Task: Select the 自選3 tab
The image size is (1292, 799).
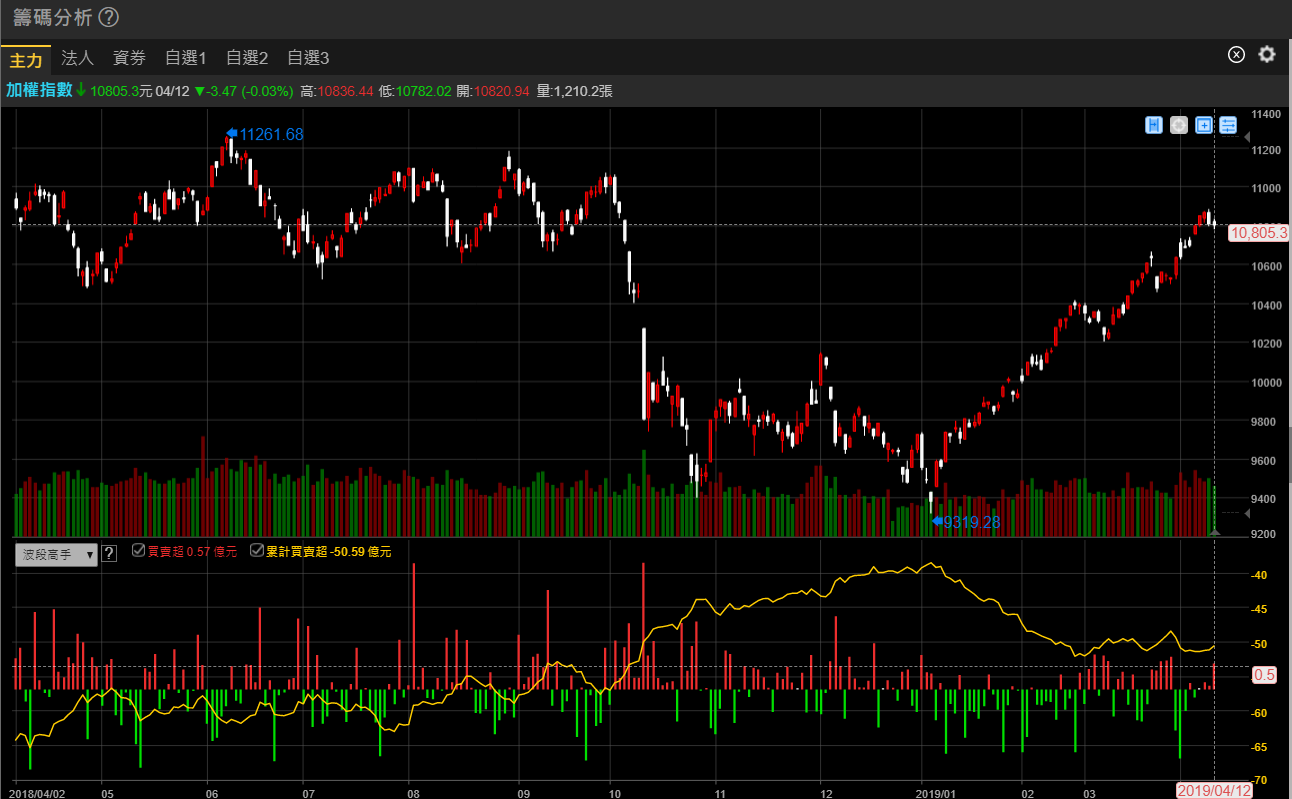Action: tap(308, 58)
